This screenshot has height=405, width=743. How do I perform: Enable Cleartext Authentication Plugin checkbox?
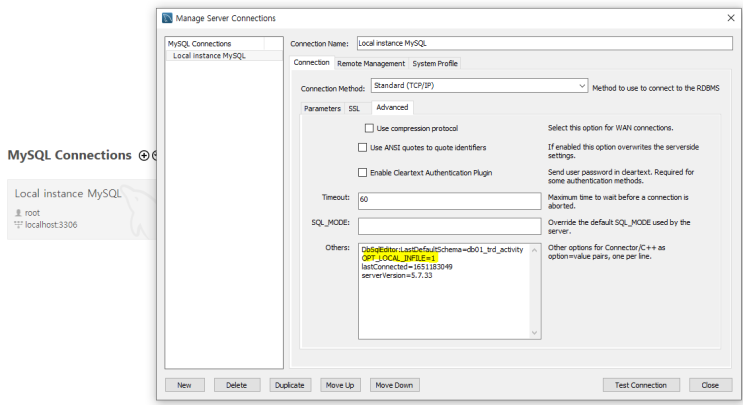pos(362,172)
